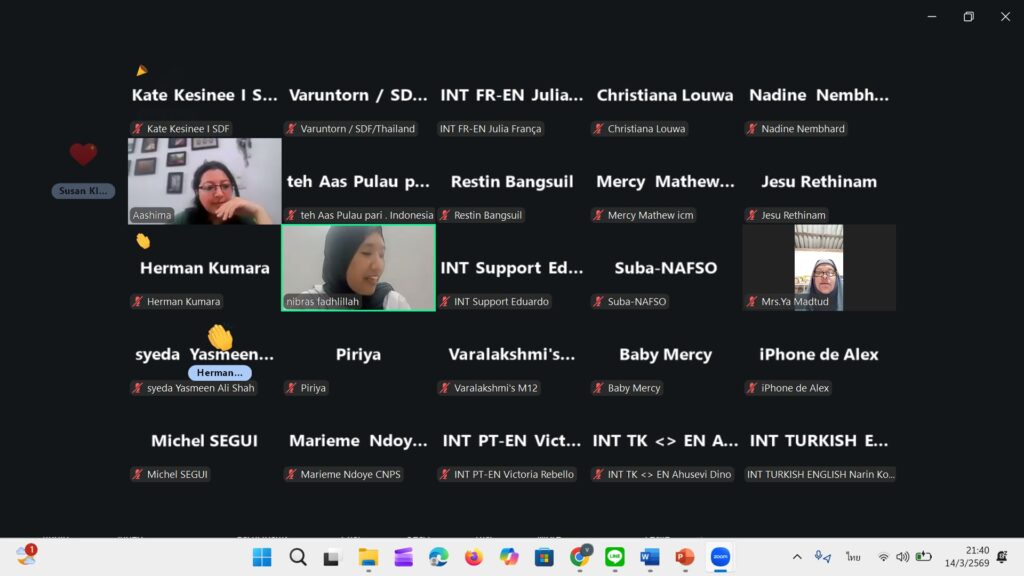Open Microsoft Word from the taskbar
This screenshot has width=1024, height=576.
[x=650, y=557]
